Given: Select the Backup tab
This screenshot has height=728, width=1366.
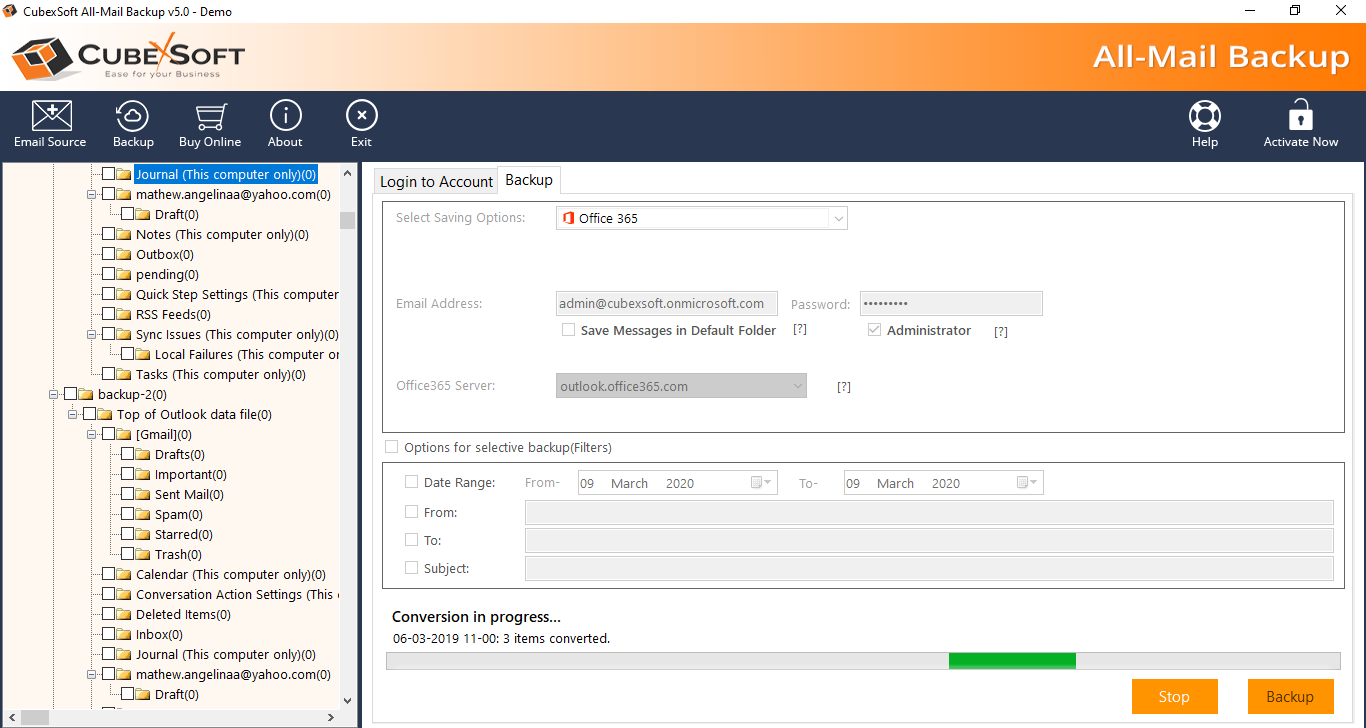Looking at the screenshot, I should [529, 180].
